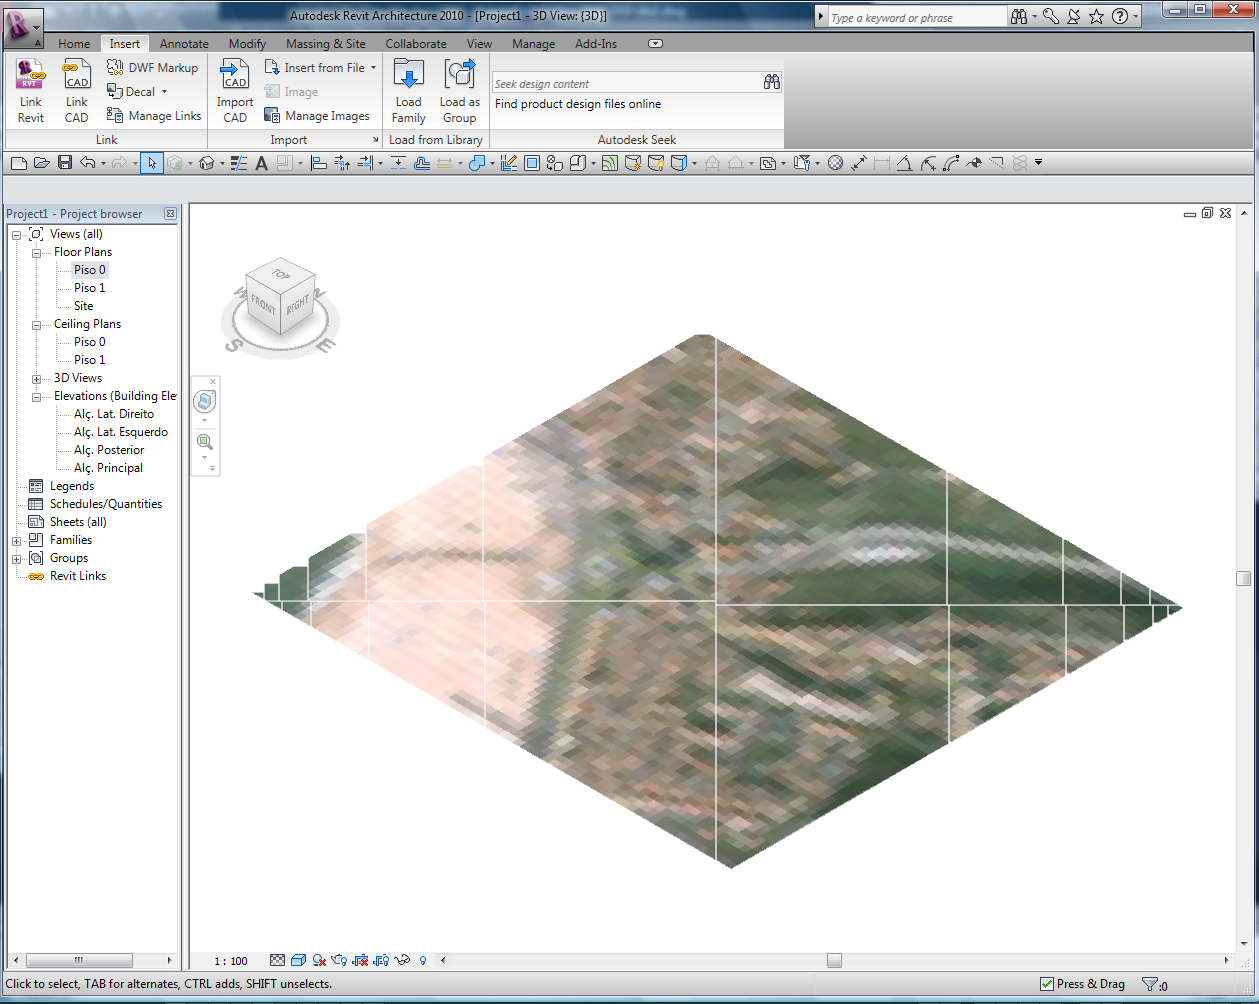
Task: Expand the Families tree node
Action: 17,541
